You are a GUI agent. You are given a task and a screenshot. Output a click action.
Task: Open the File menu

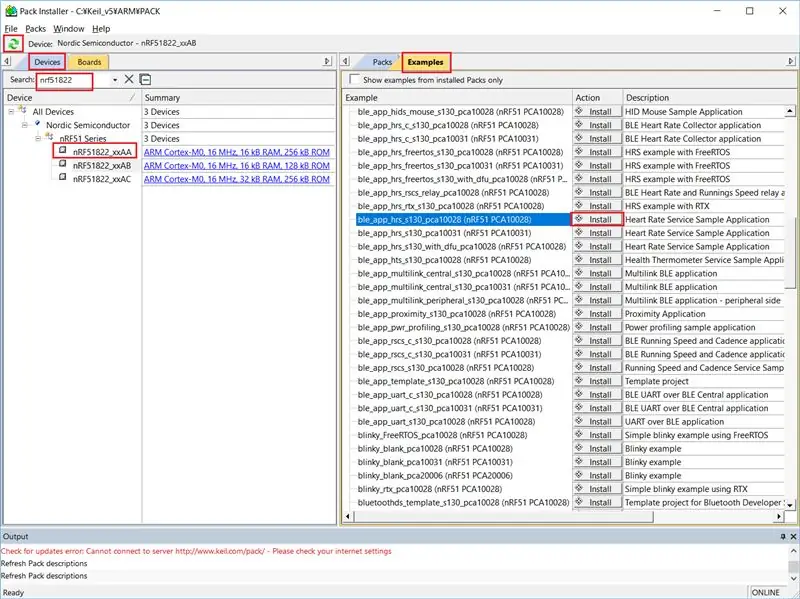(11, 29)
